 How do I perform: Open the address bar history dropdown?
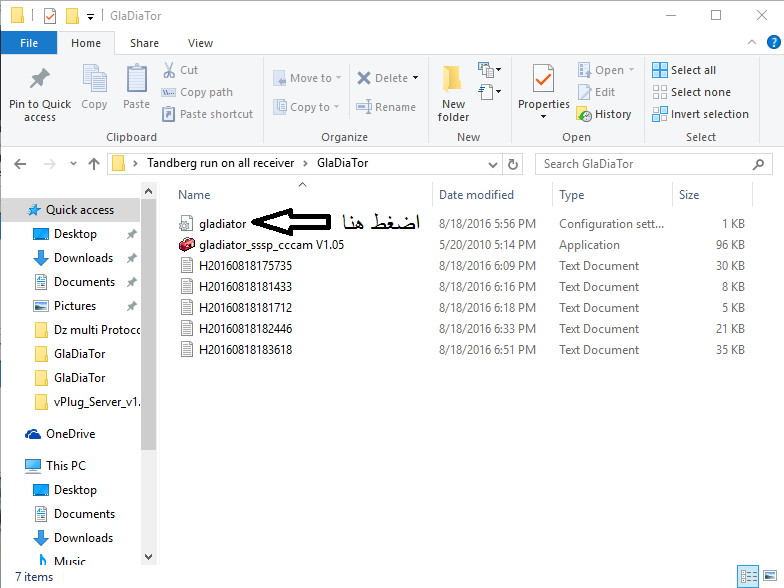[x=492, y=164]
